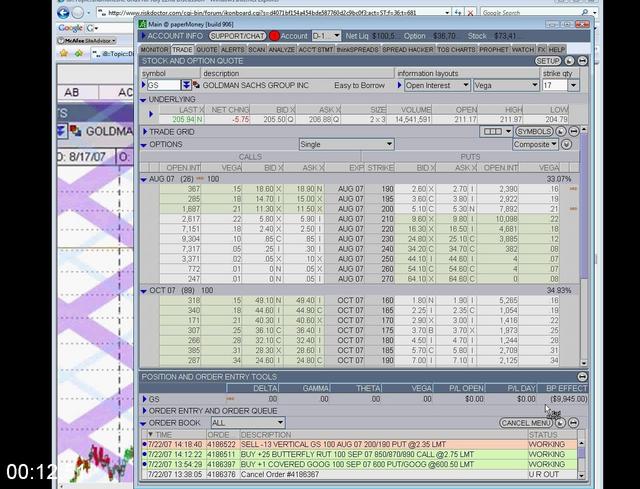Screen dimensions: 640x489
Task: Open the grid layout selector dropdown
Action: pos(496,131)
